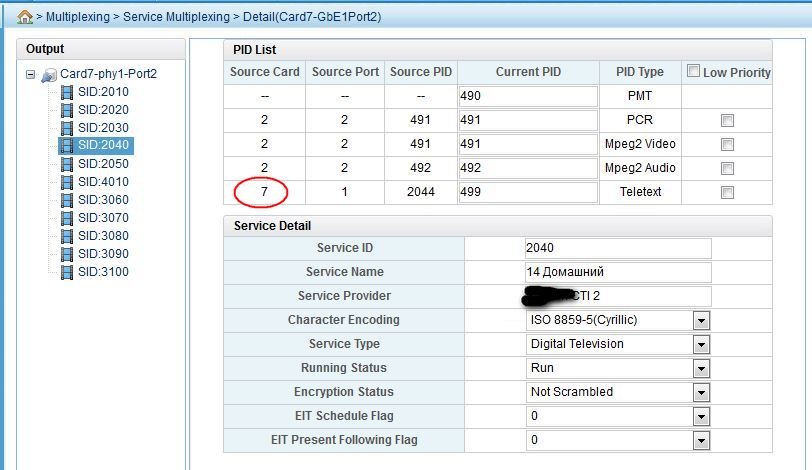
Task: Edit Current PID field of PCR row
Action: click(x=528, y=120)
